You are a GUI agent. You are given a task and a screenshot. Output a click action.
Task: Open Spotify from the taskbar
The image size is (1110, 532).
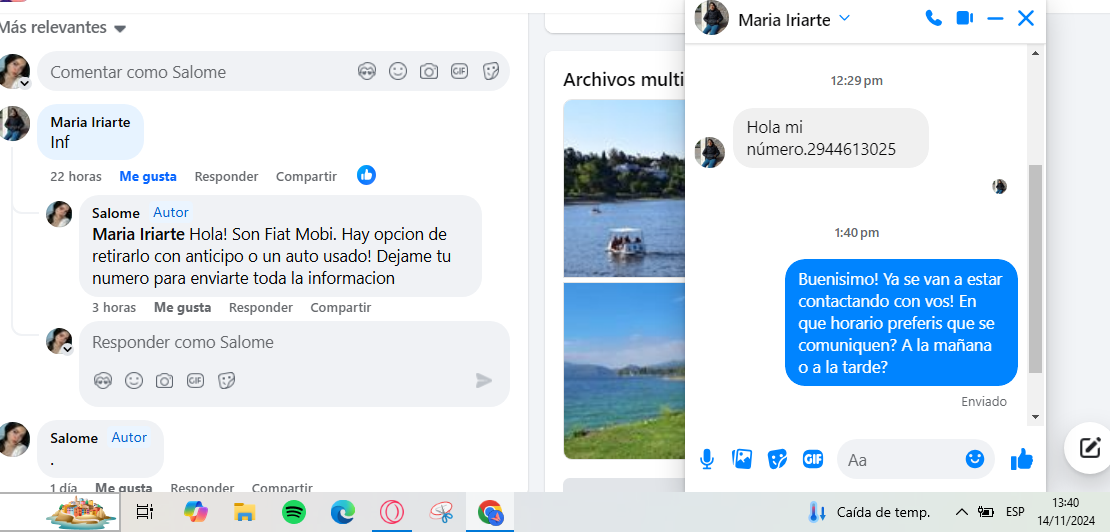tap(294, 512)
